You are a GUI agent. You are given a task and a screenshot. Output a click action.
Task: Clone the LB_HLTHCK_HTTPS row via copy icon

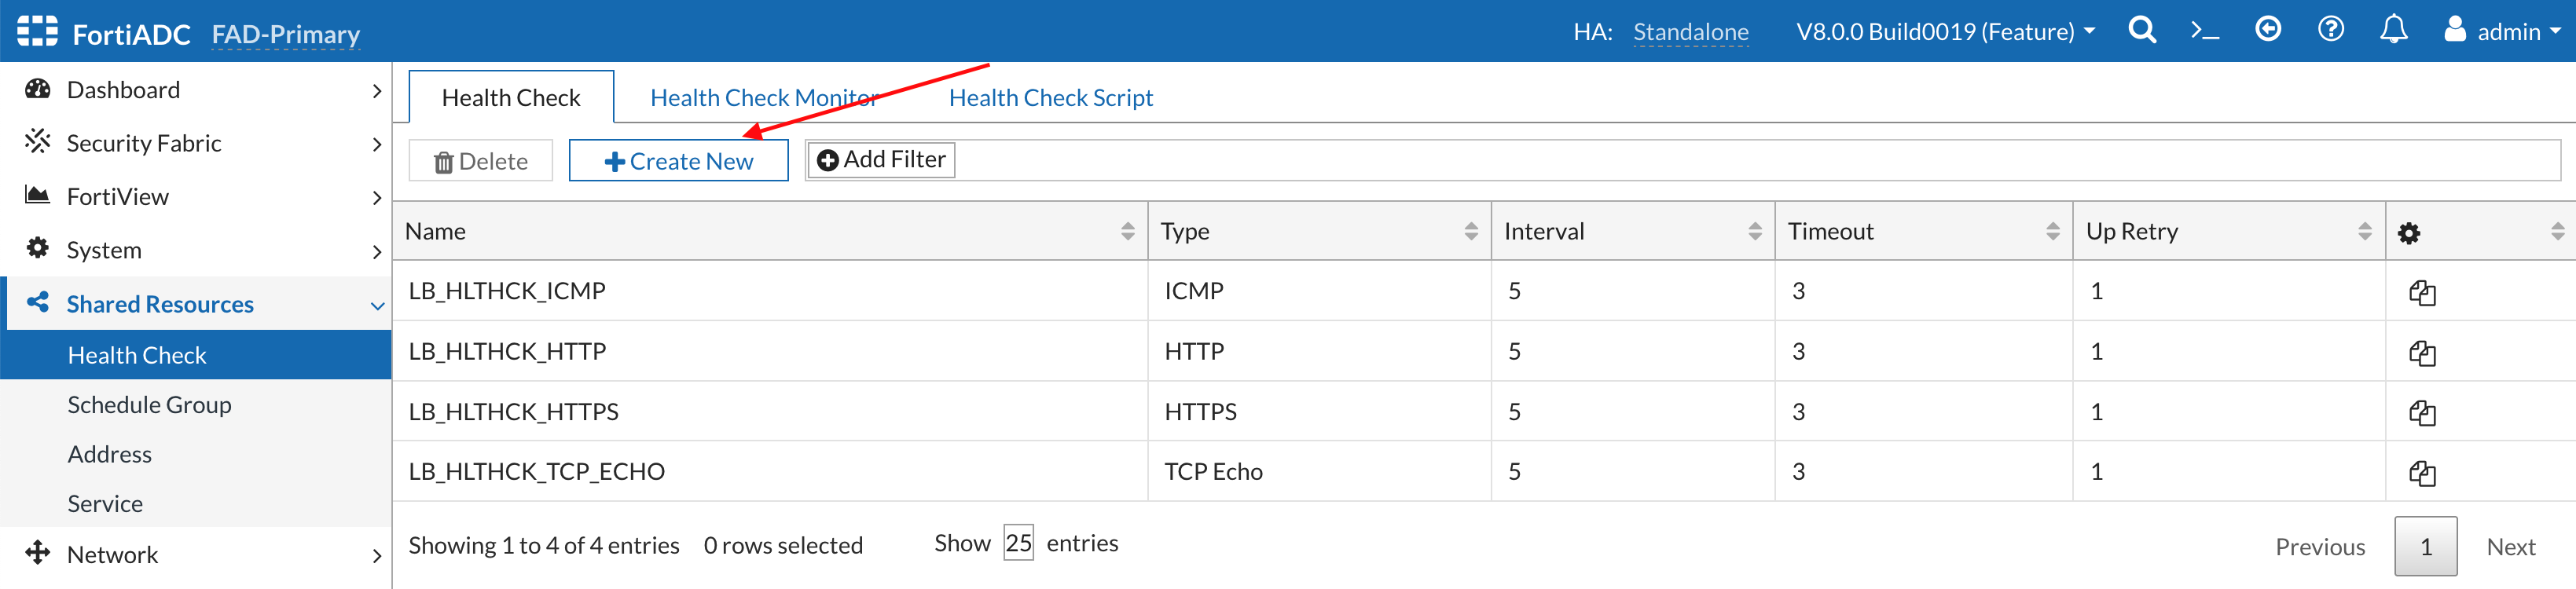coord(2422,412)
